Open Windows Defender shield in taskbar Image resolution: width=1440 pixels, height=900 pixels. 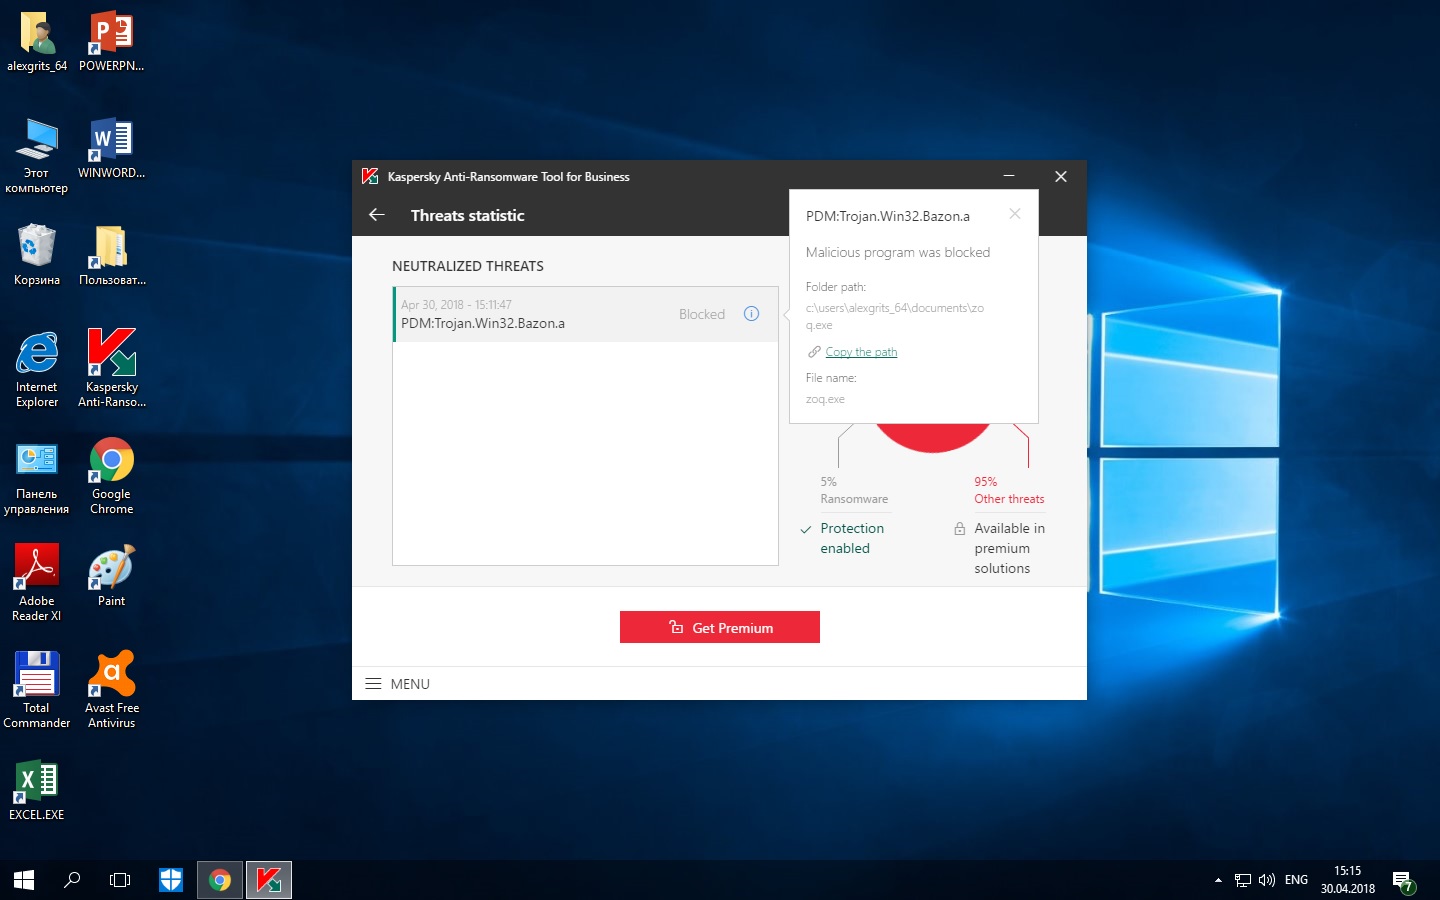click(x=171, y=880)
